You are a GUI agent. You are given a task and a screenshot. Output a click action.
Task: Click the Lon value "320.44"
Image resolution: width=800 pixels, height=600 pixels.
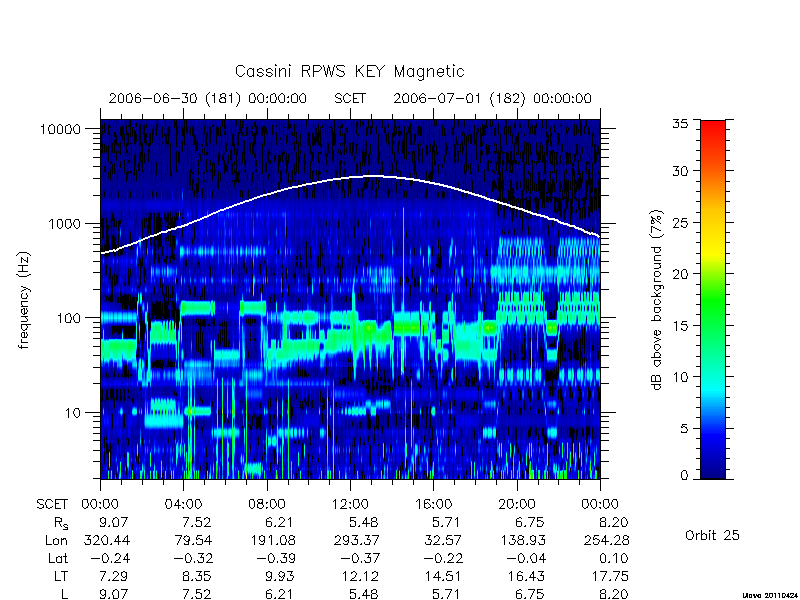click(107, 540)
